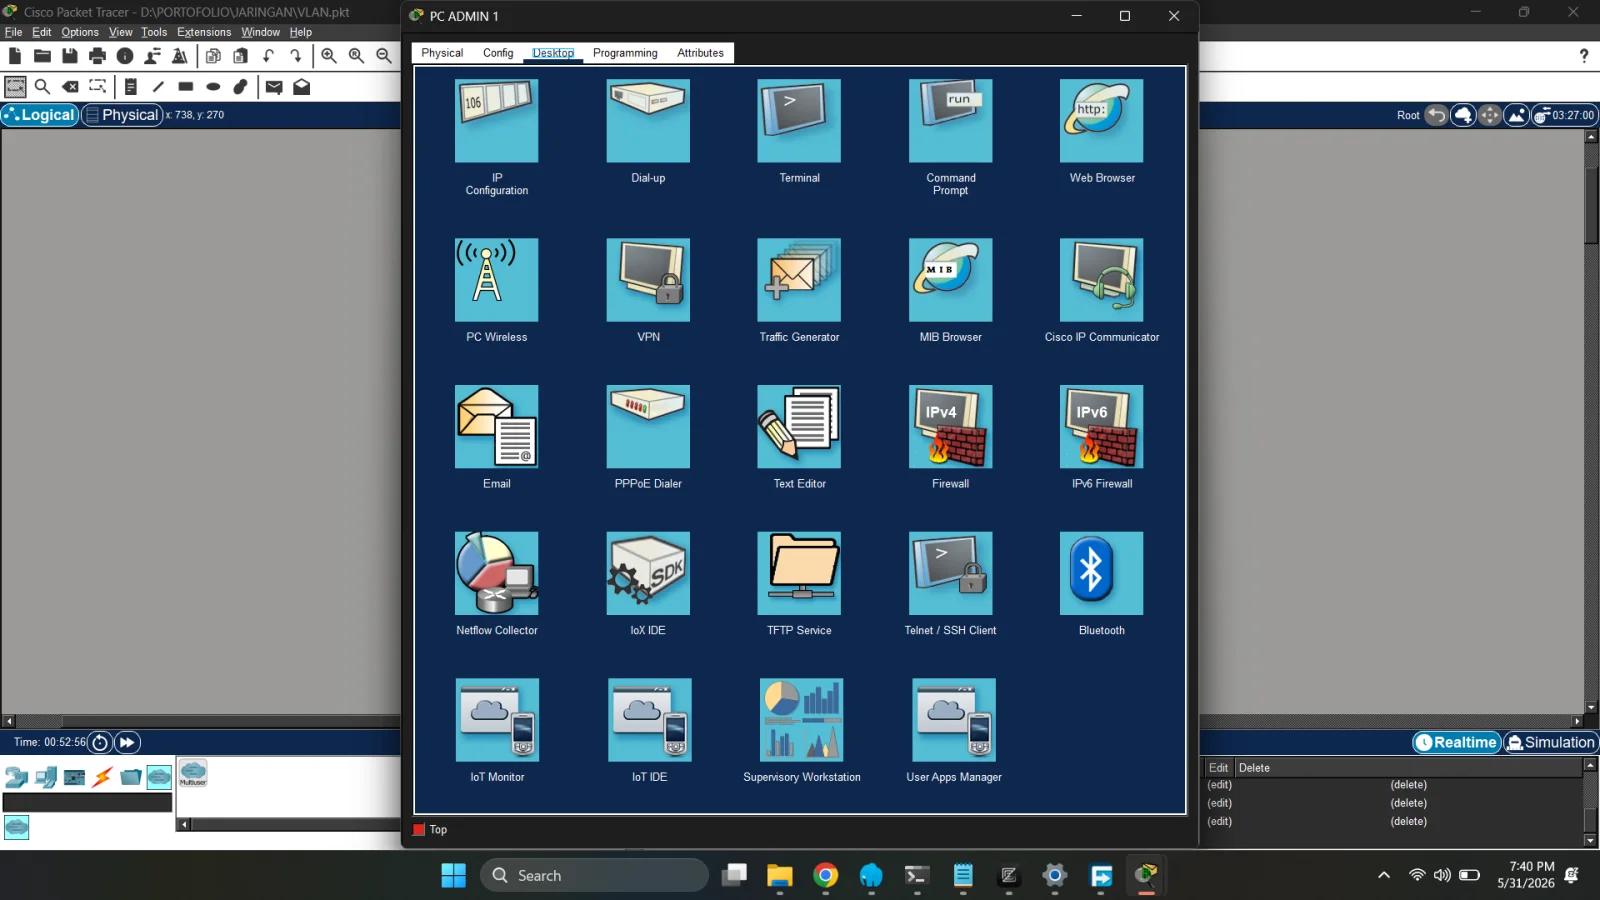1600x900 pixels.
Task: Click the Root navigation label
Action: 1408,115
